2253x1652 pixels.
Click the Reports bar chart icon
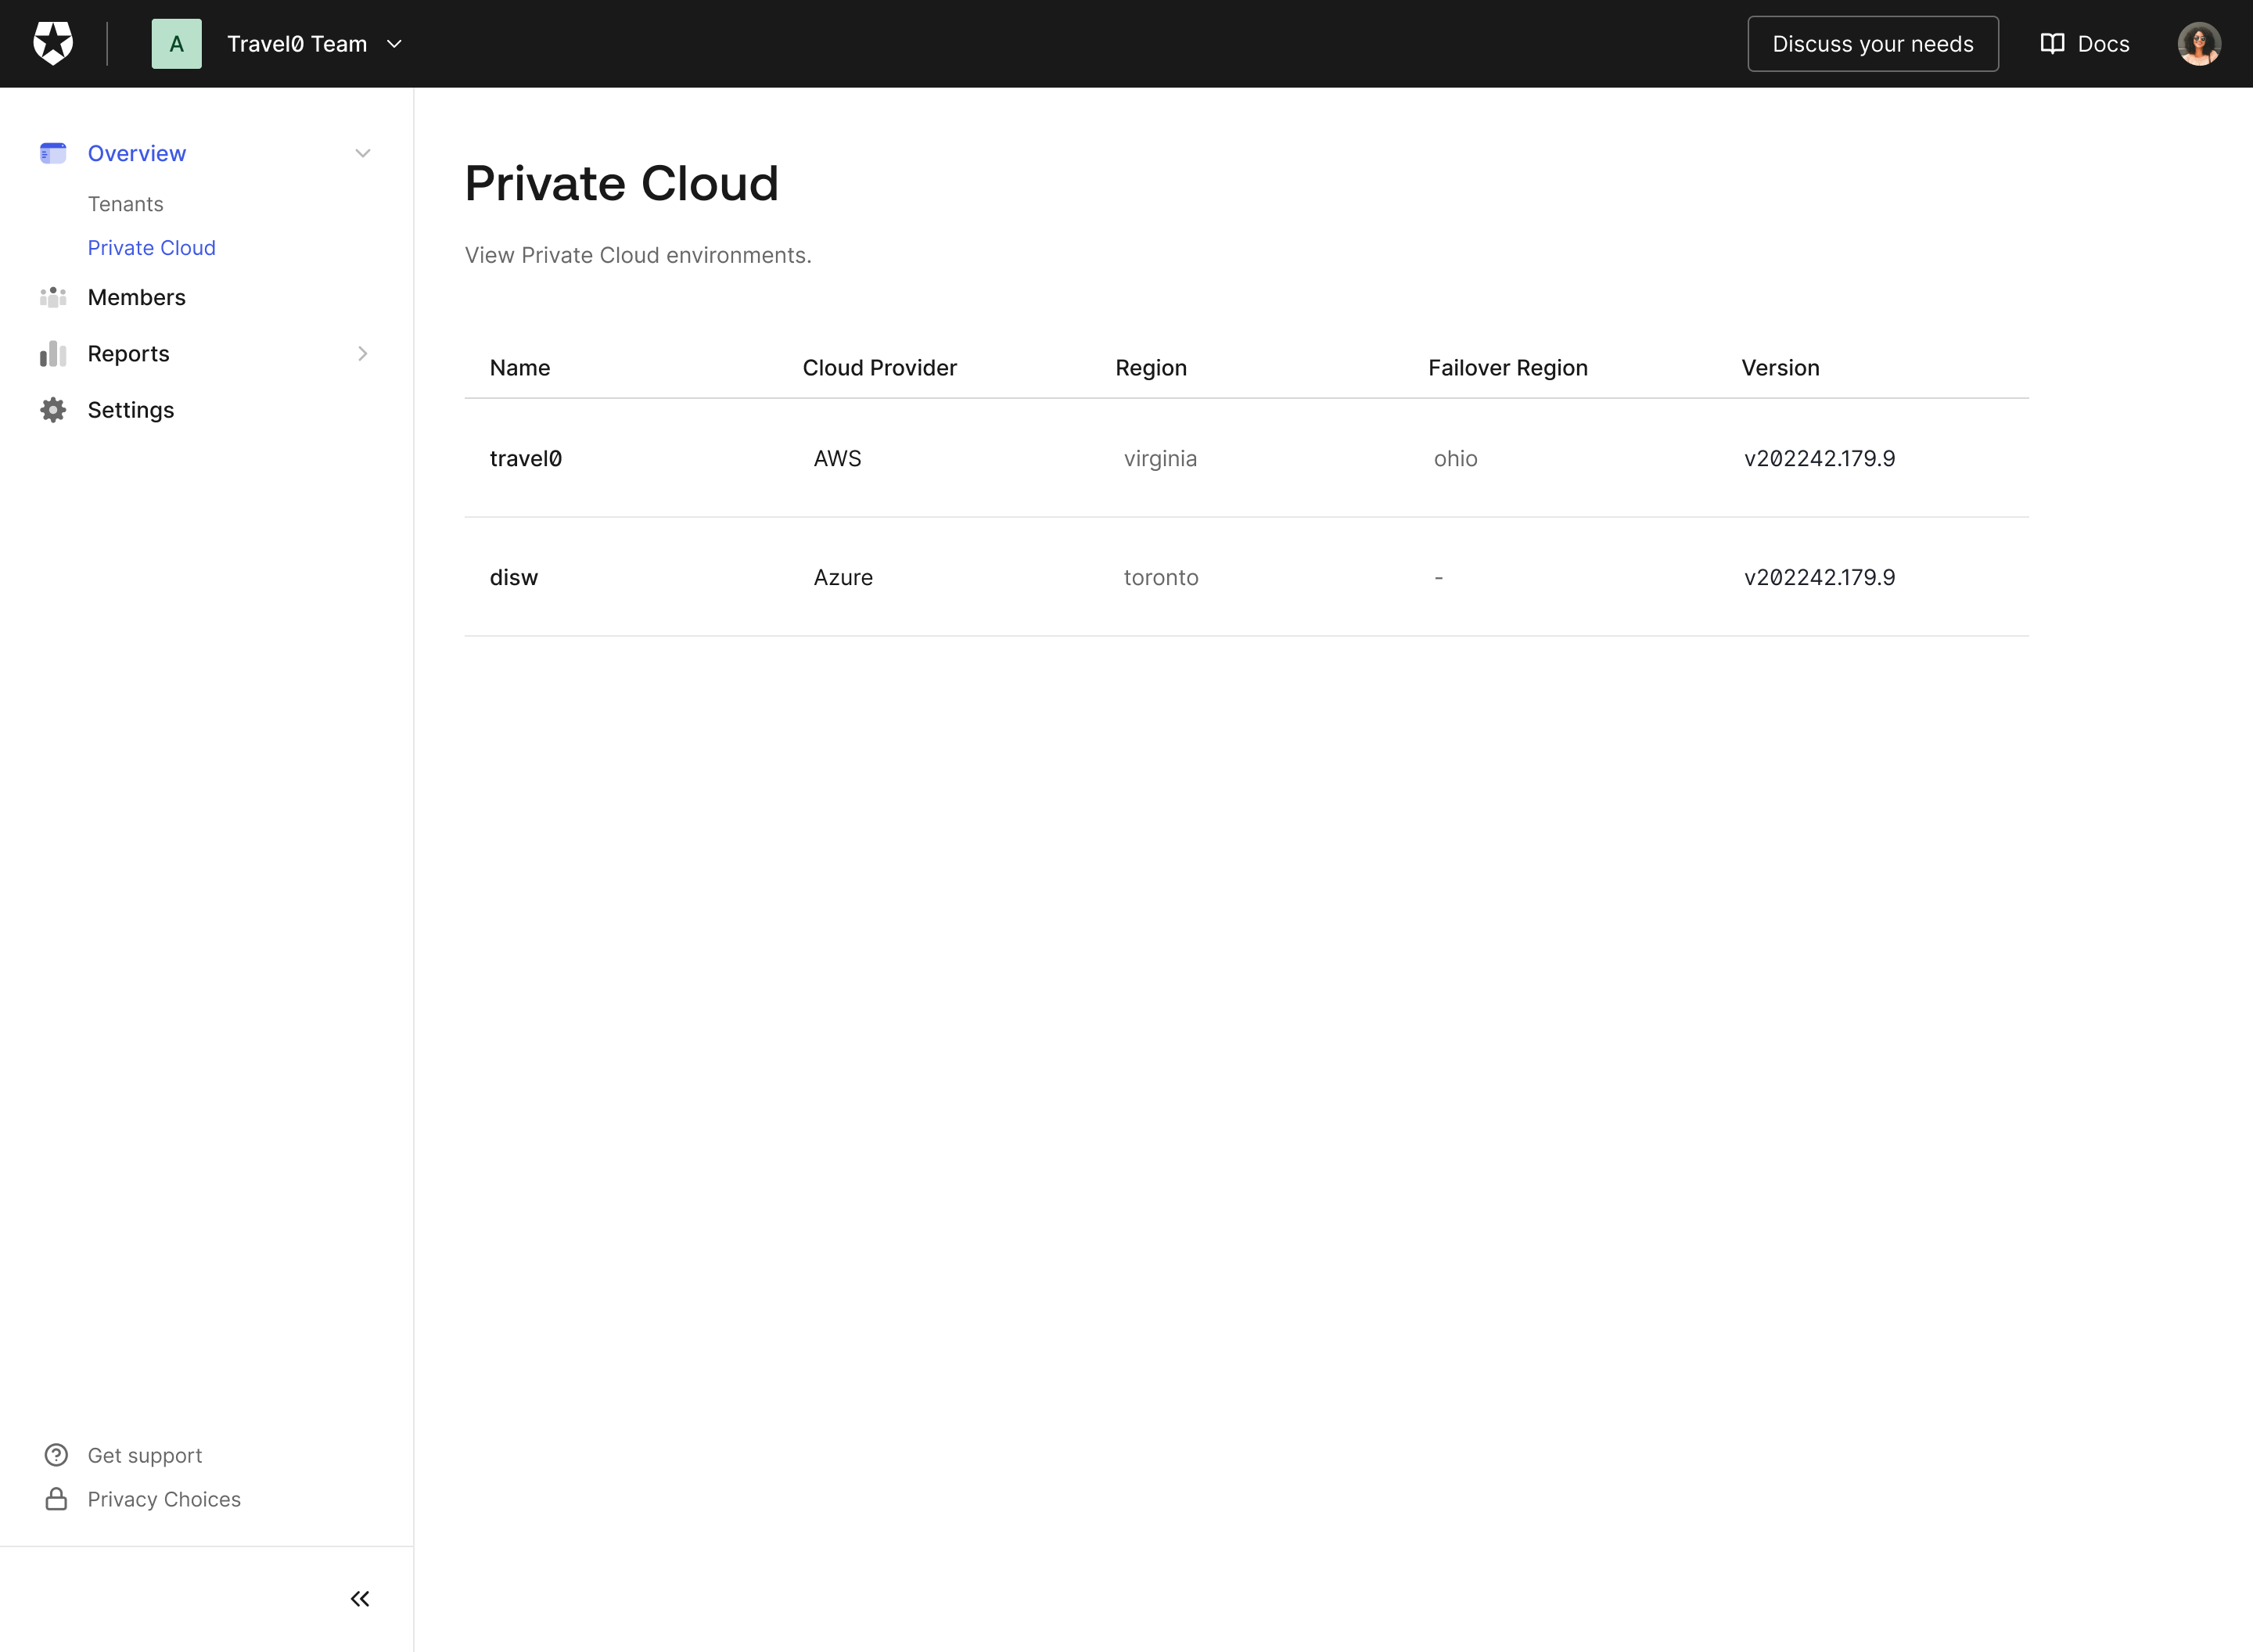point(53,354)
